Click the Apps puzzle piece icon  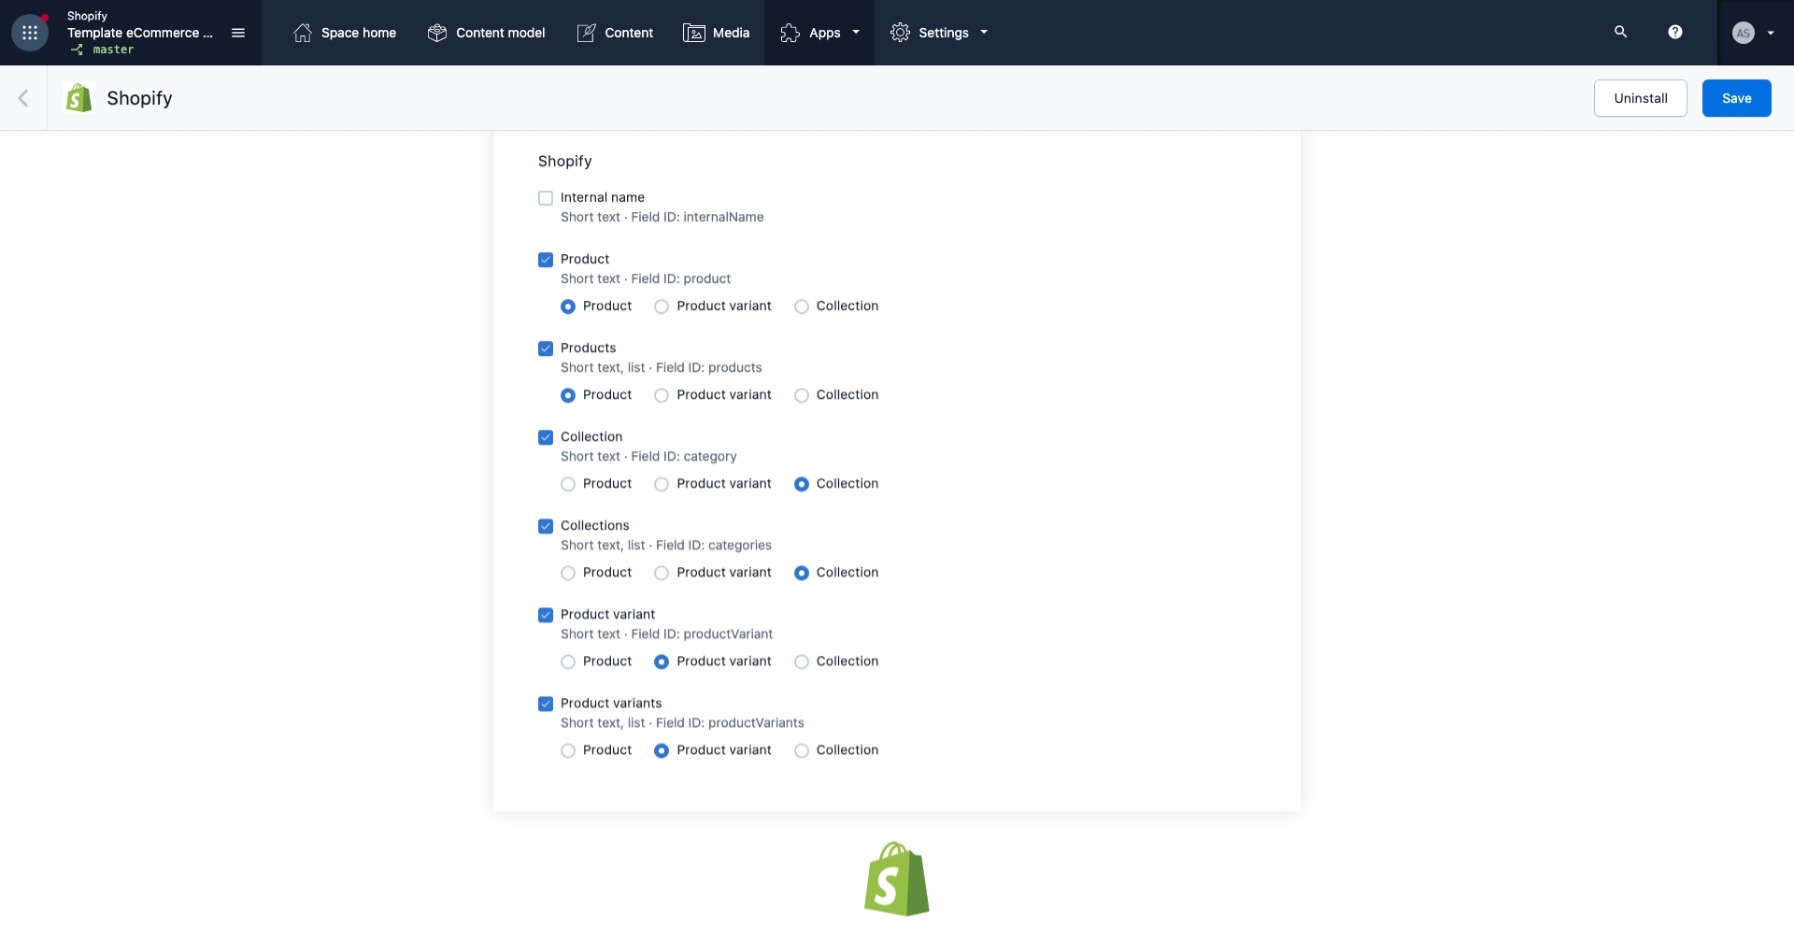point(790,33)
